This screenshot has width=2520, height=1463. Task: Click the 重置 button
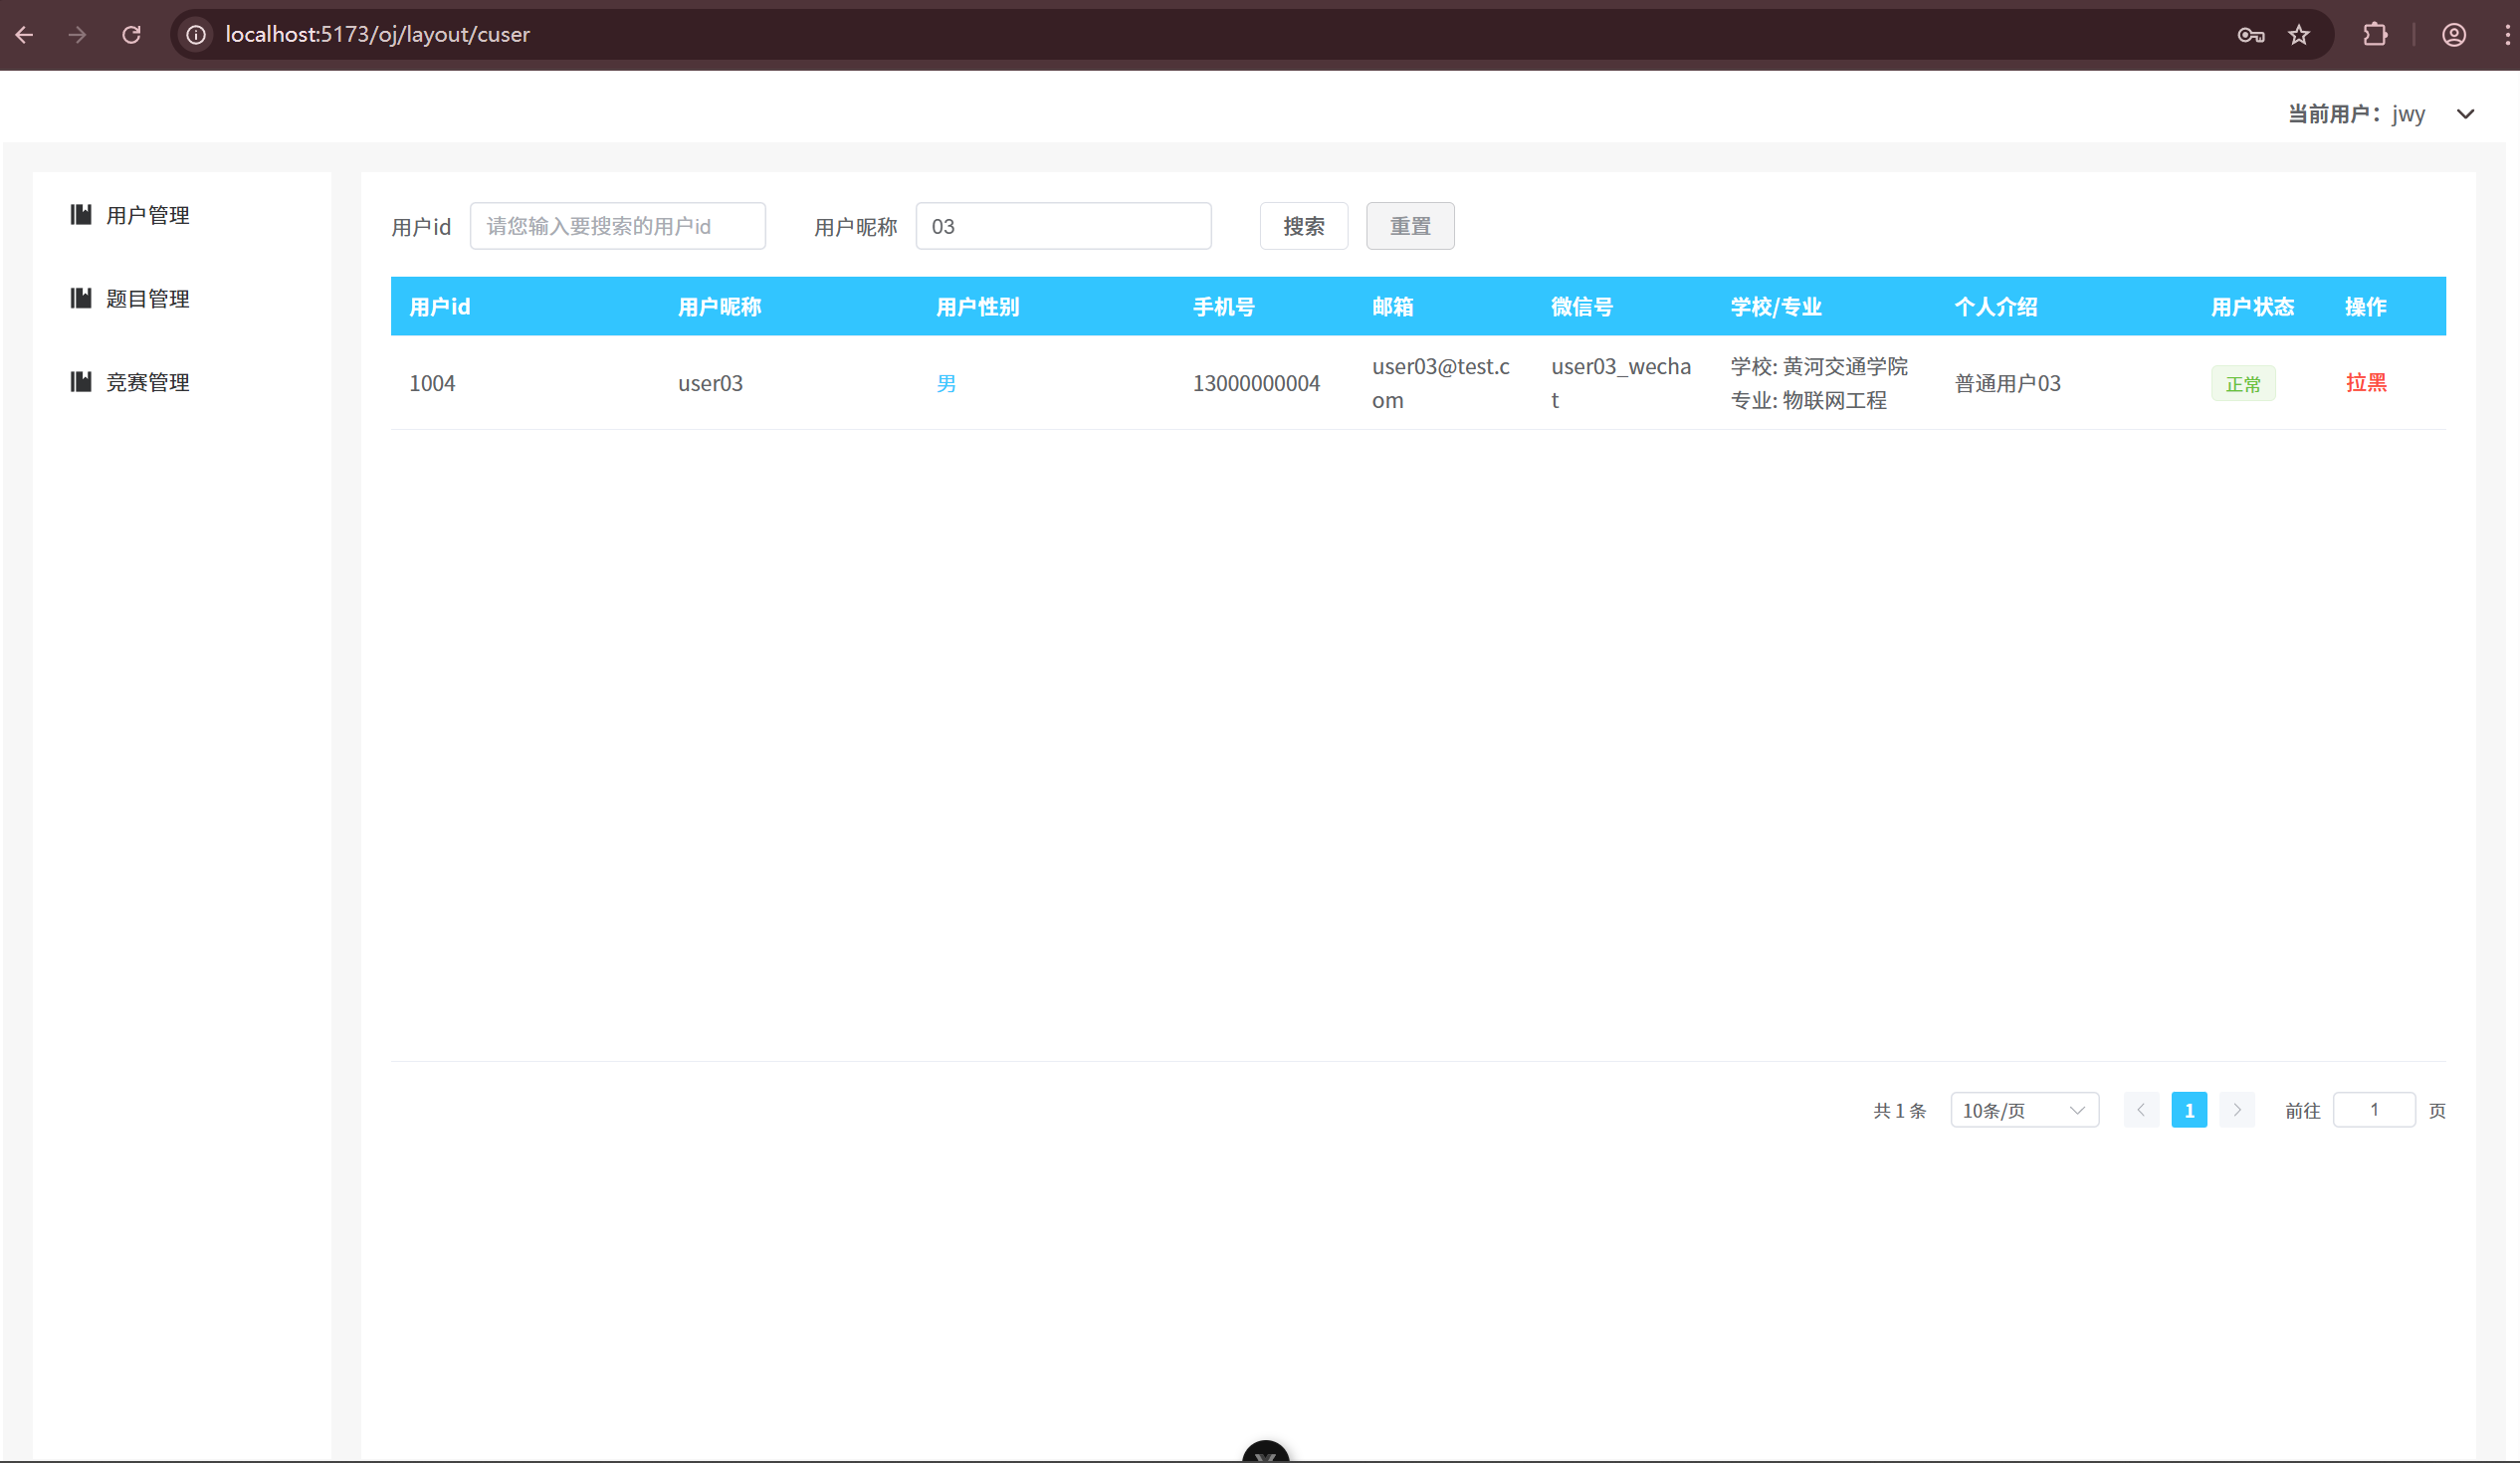pyautogui.click(x=1409, y=226)
